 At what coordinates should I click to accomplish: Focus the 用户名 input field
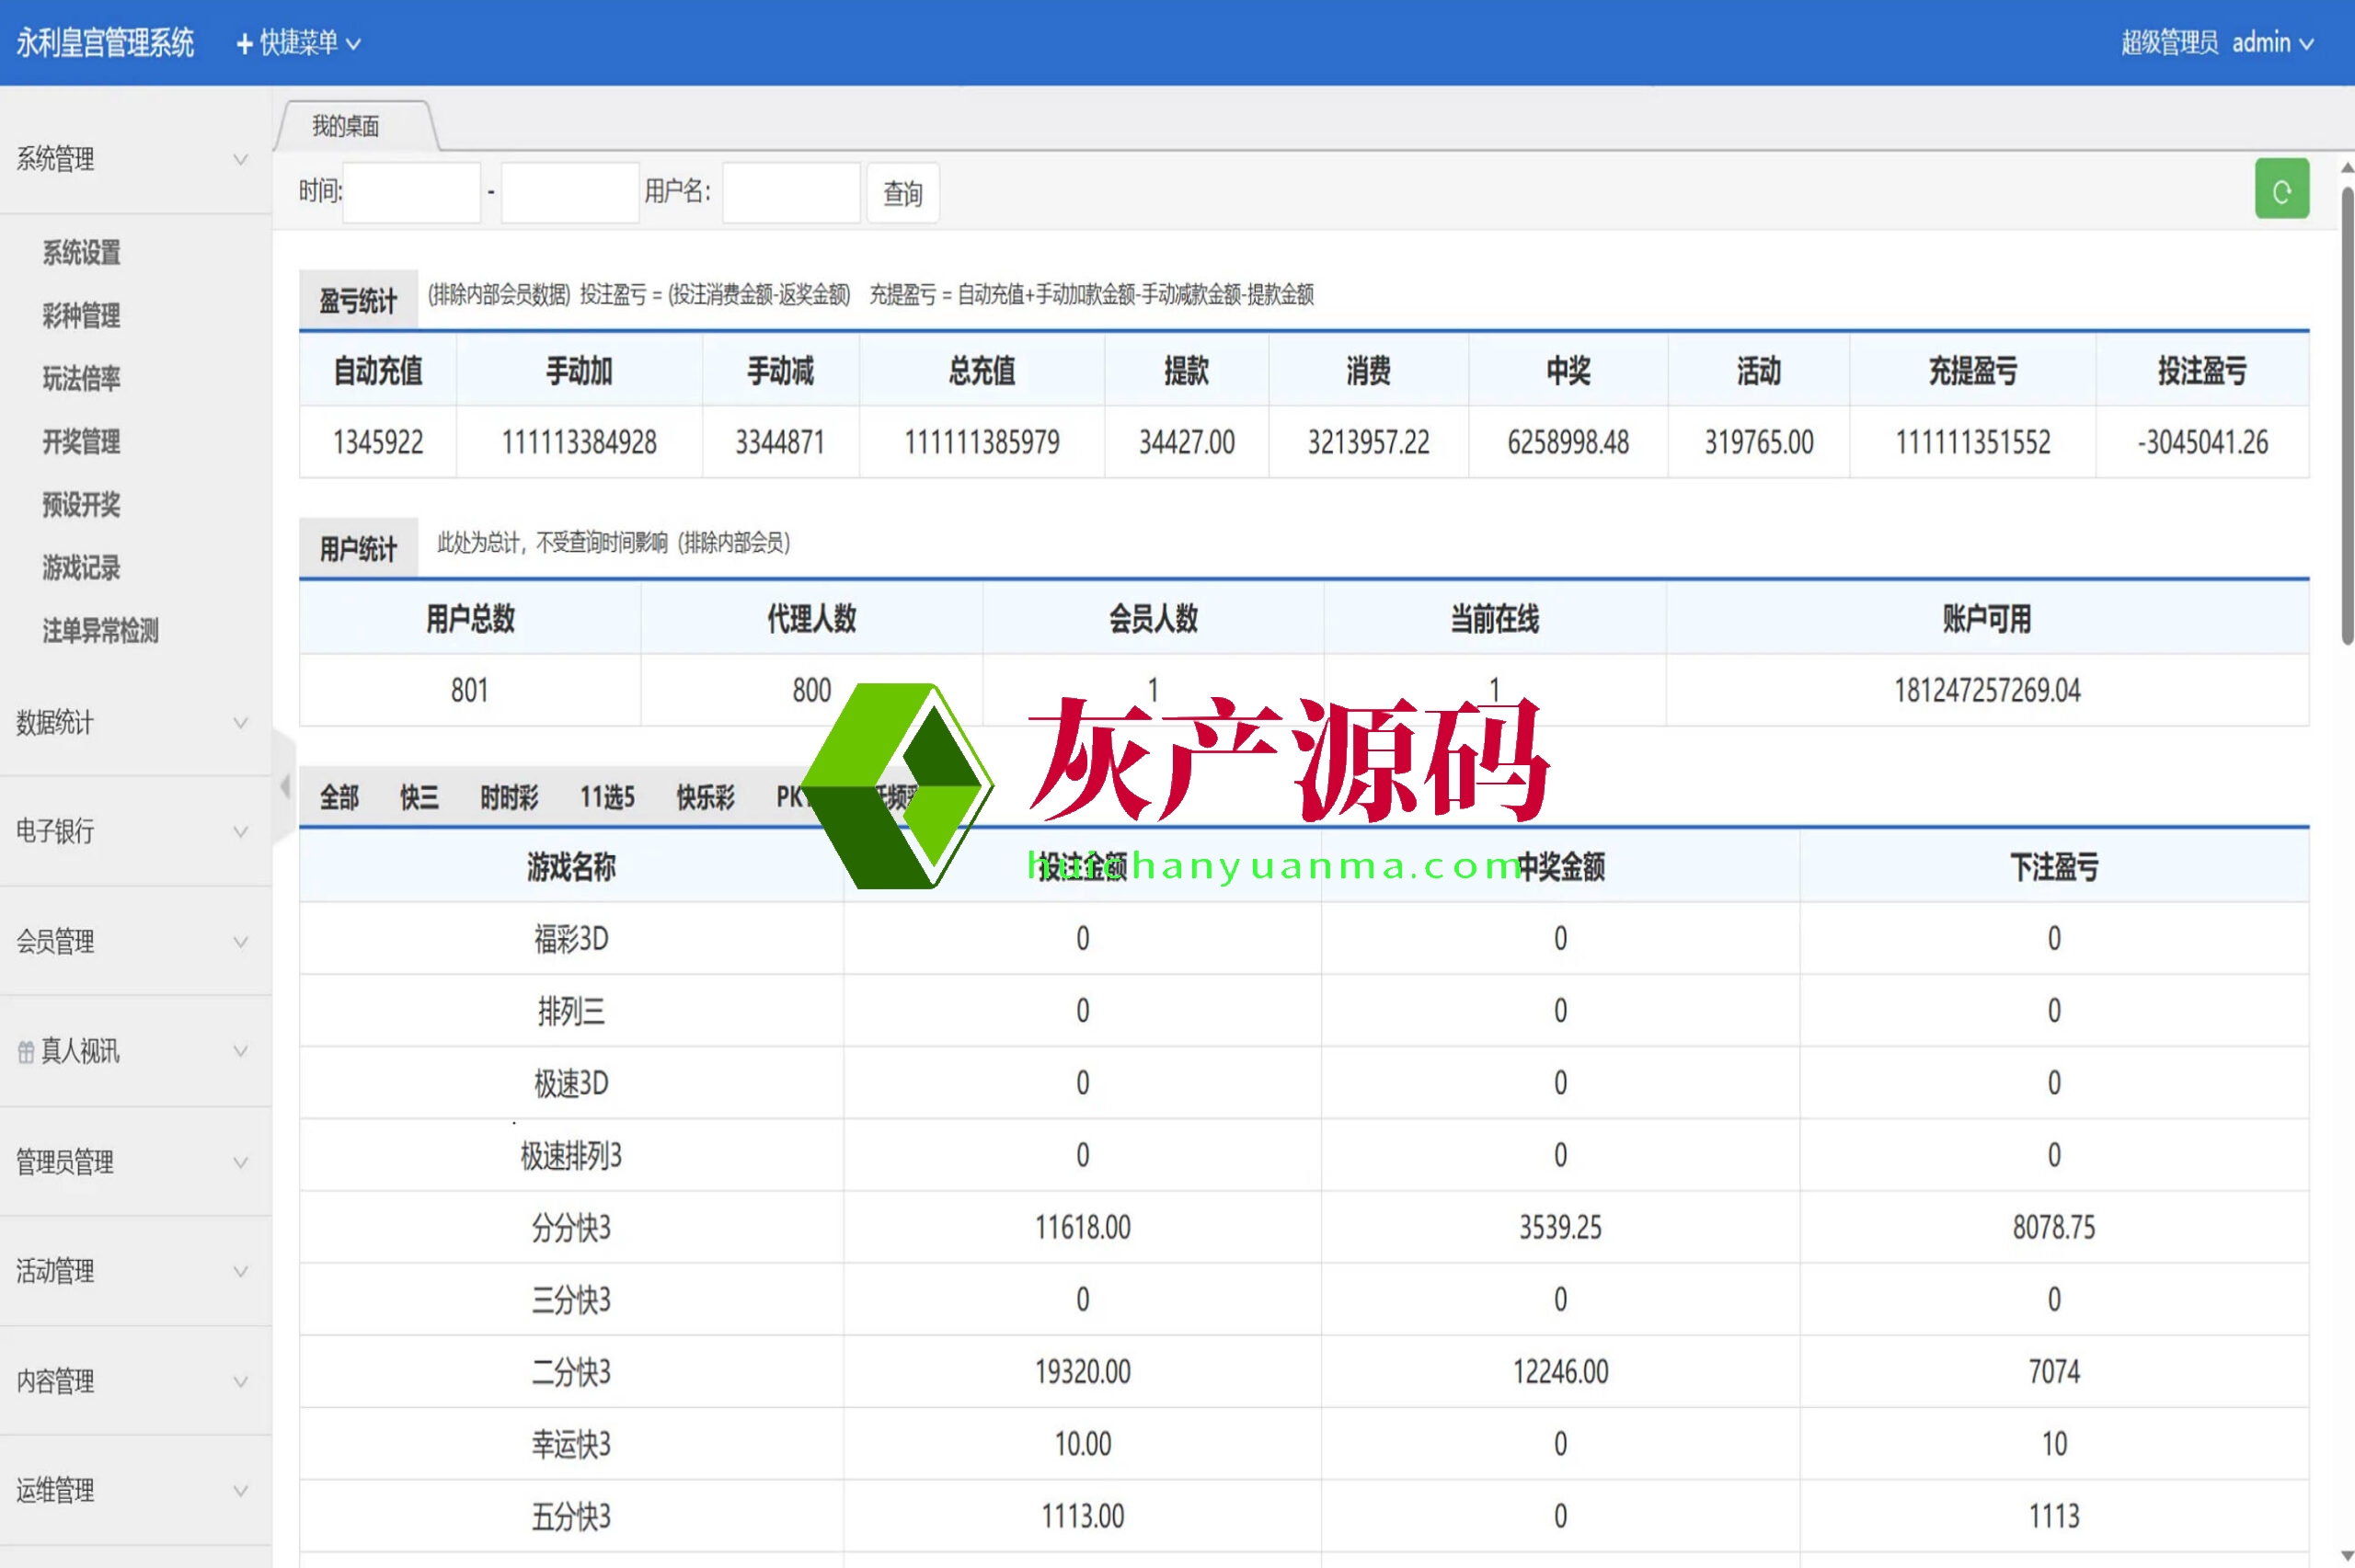tap(791, 192)
